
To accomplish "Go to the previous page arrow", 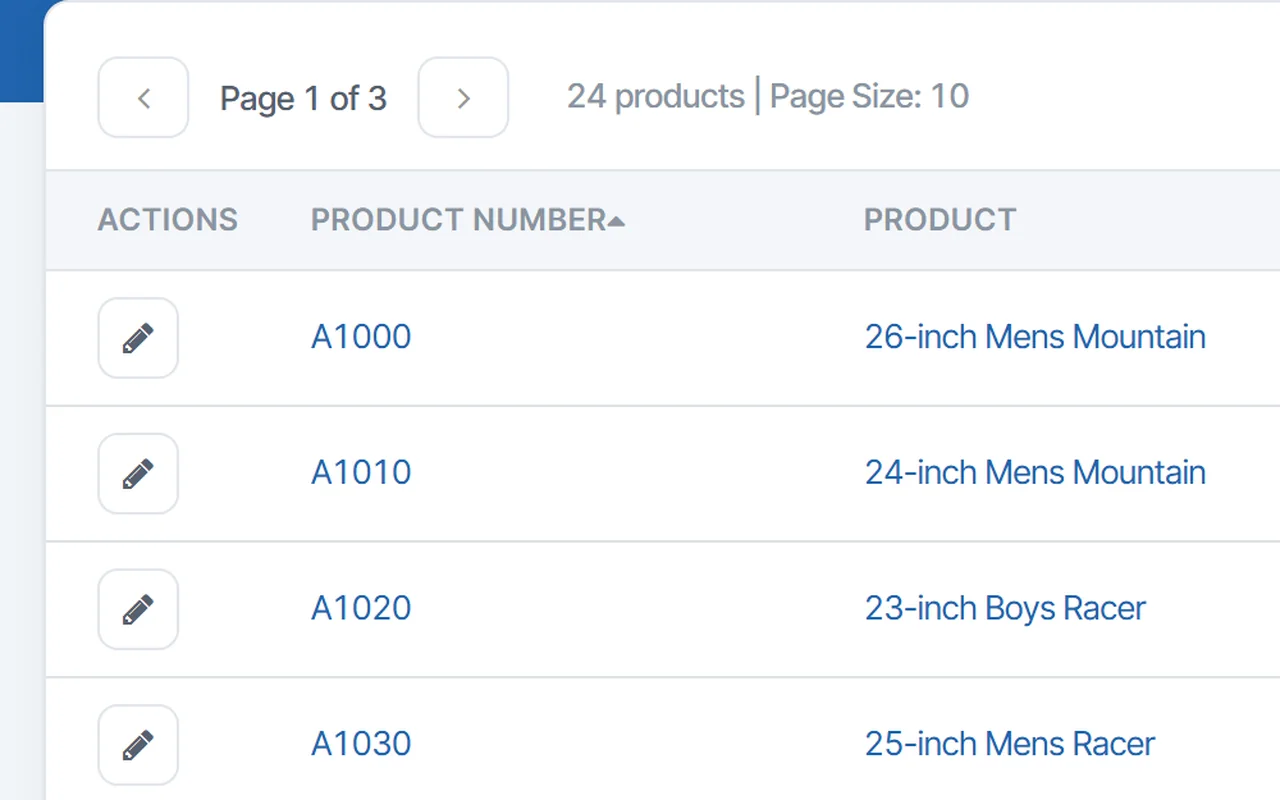I will (x=143, y=97).
